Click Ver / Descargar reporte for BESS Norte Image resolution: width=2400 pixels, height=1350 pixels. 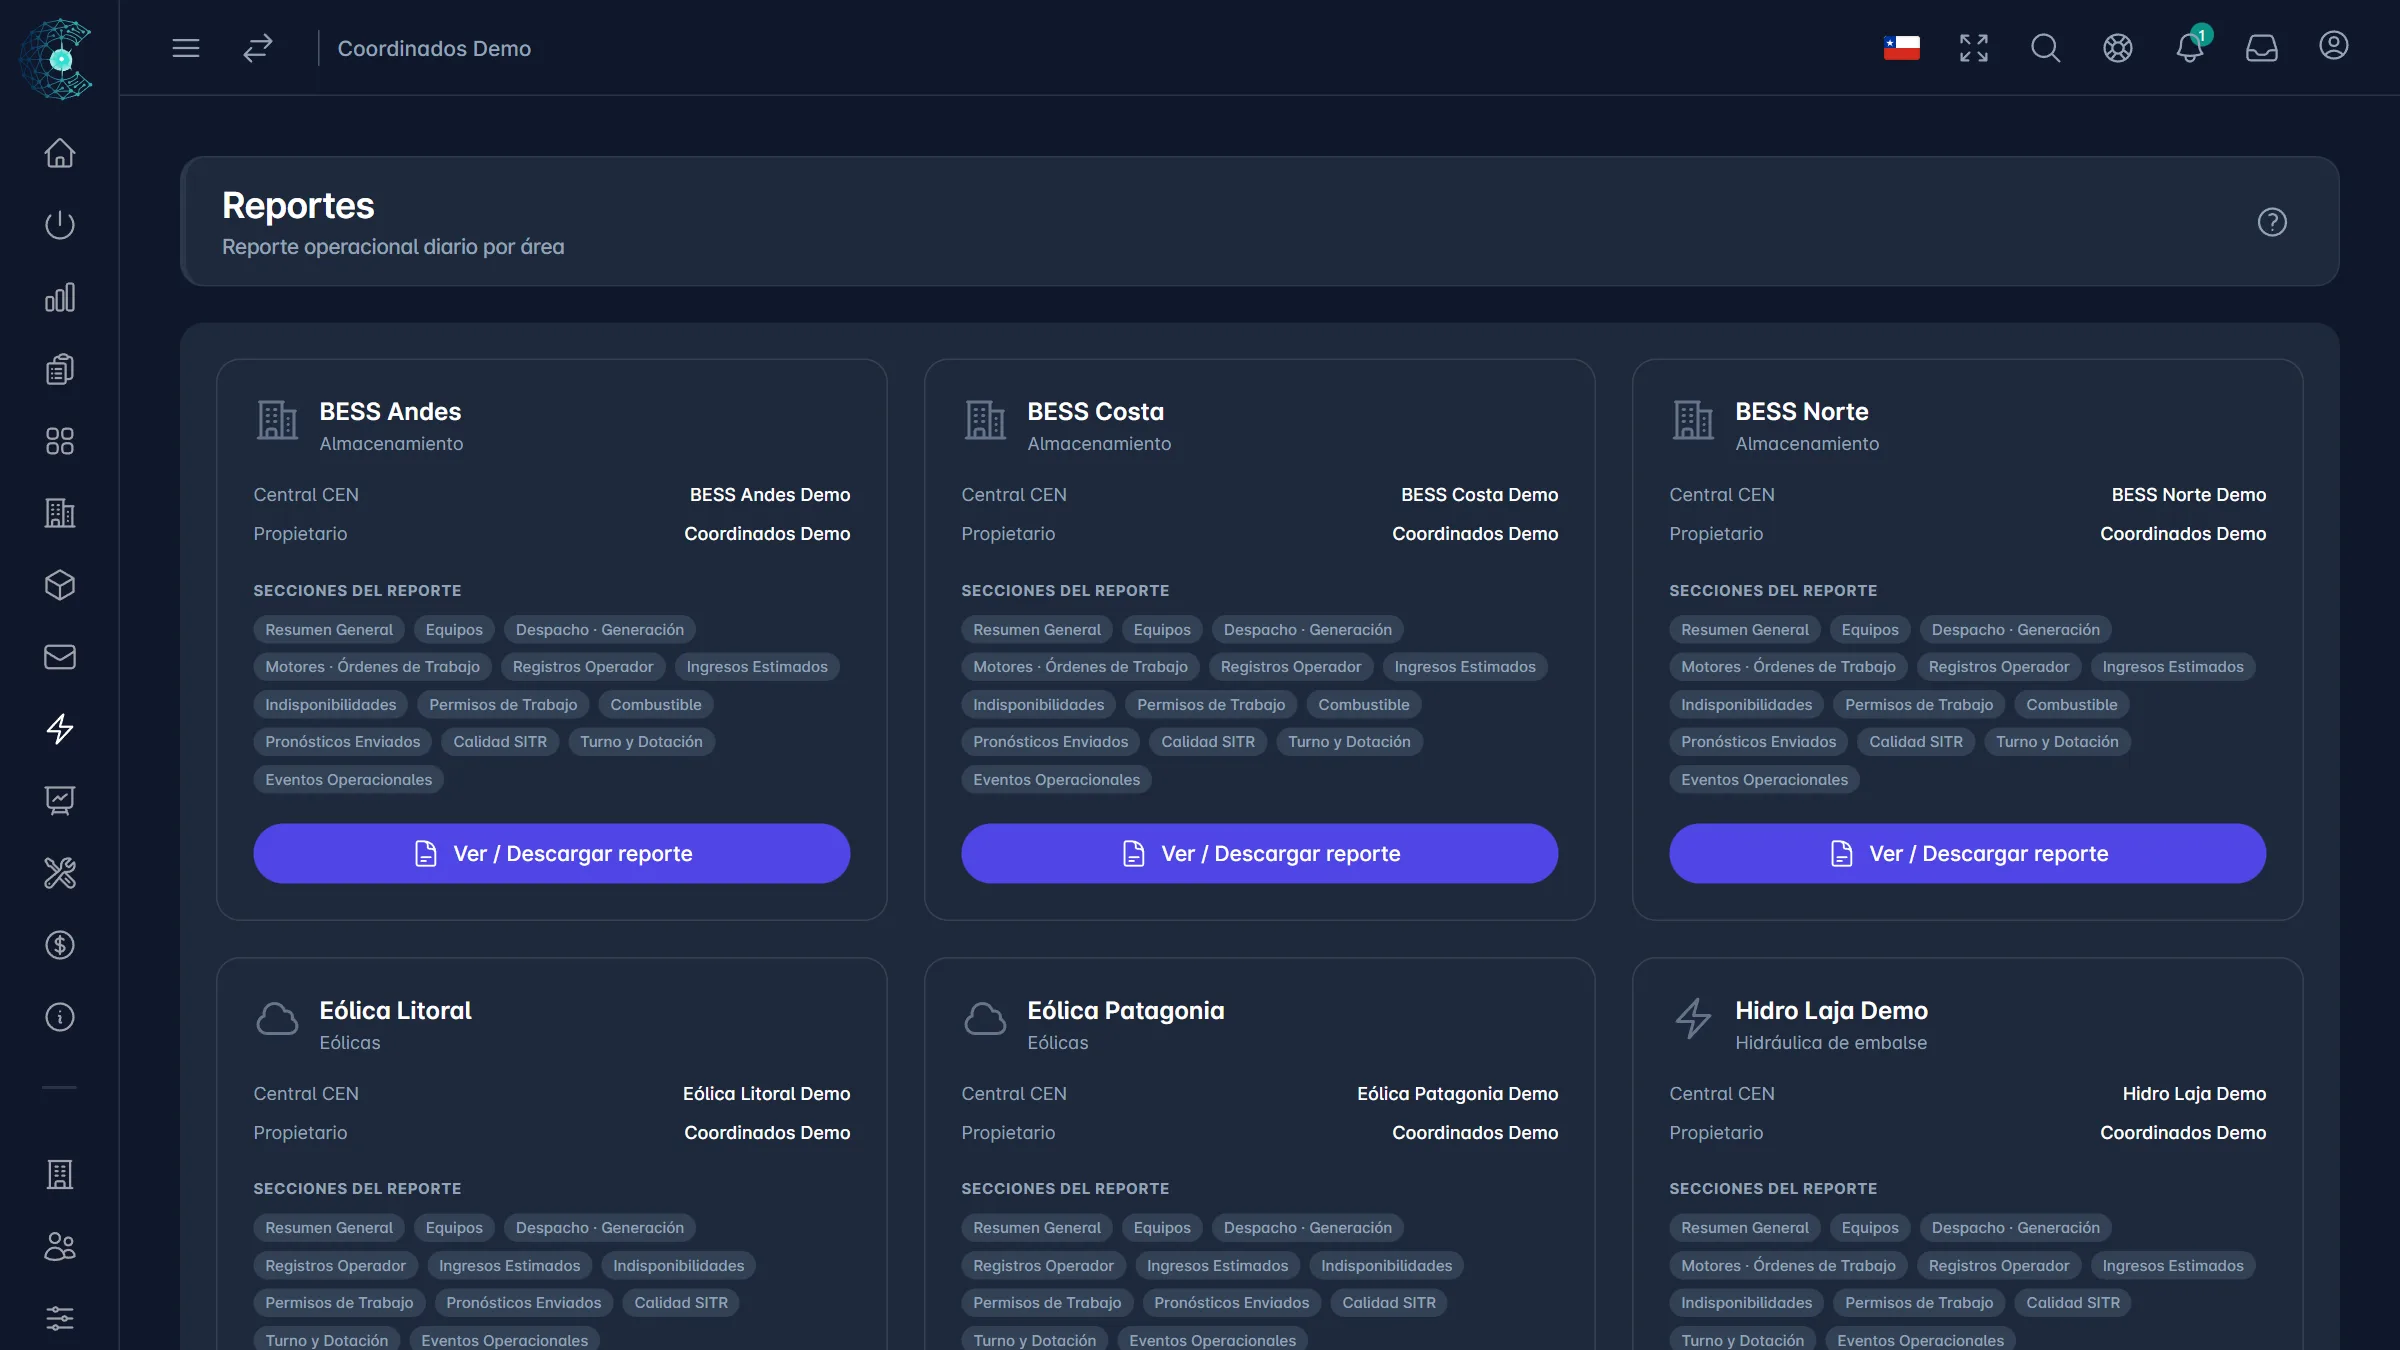coord(1968,853)
